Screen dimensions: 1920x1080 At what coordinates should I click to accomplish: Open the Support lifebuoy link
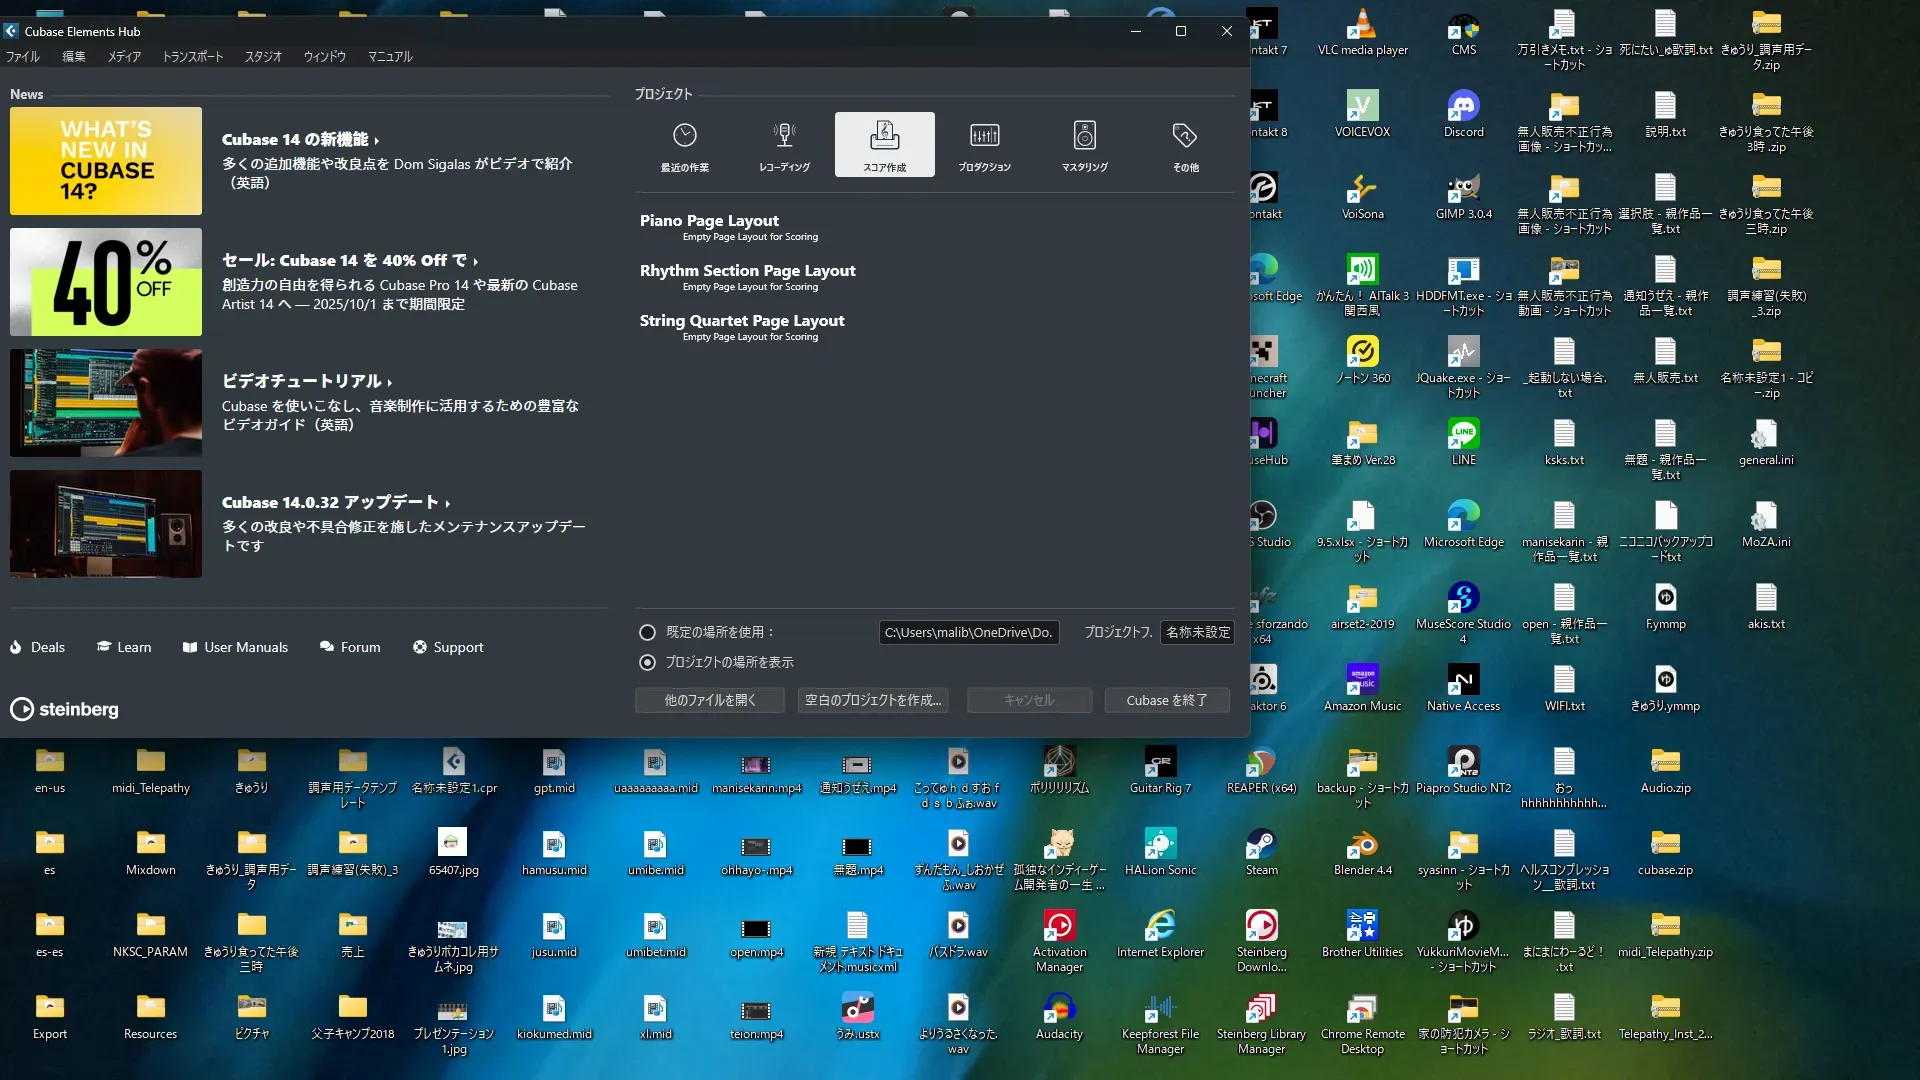(x=448, y=647)
